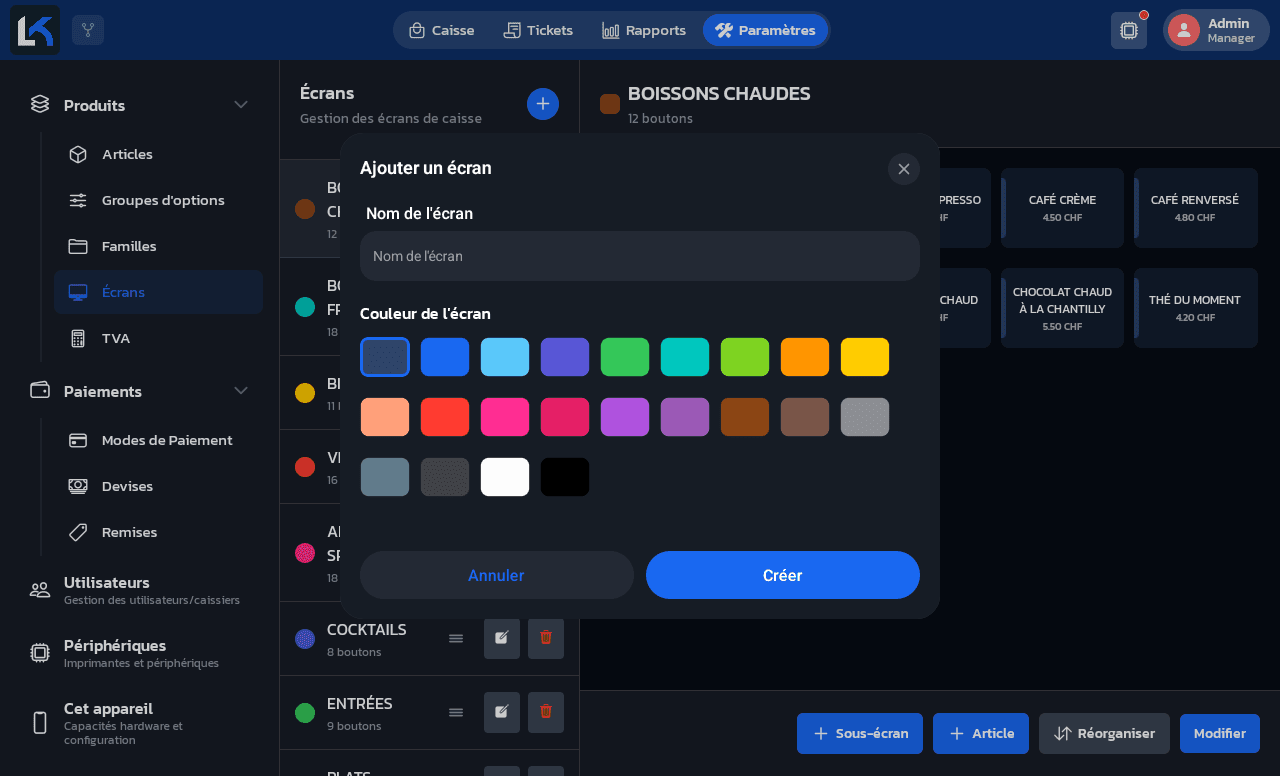1280x776 pixels.
Task: Grab the reorder handle for ENTRÉES
Action: pyautogui.click(x=456, y=712)
